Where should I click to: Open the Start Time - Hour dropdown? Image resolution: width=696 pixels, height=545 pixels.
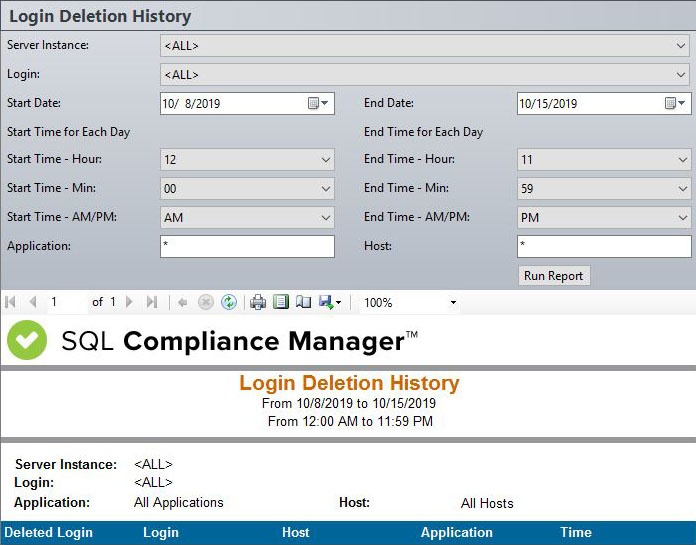point(326,160)
